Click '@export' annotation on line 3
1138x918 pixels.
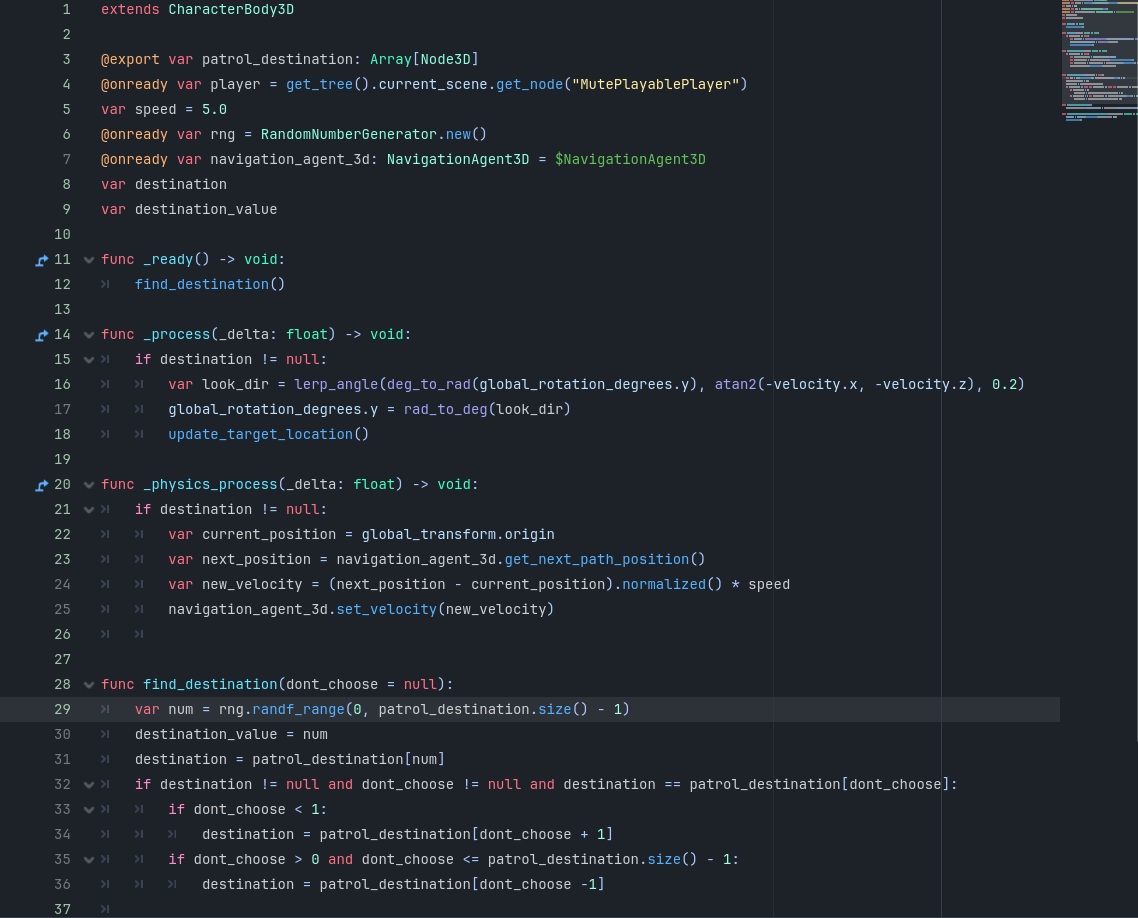click(x=130, y=60)
